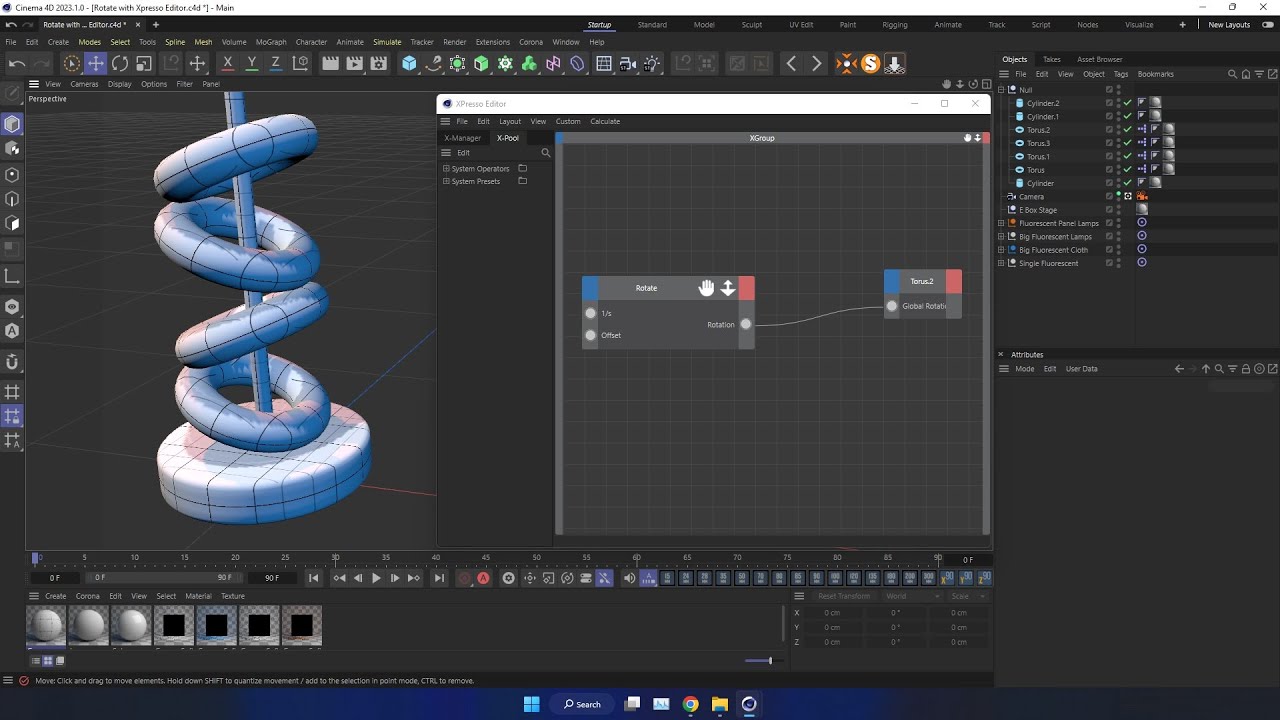This screenshot has width=1280, height=720.
Task: Toggle green enable checkmark for Cylinder.1
Action: pyautogui.click(x=1128, y=116)
